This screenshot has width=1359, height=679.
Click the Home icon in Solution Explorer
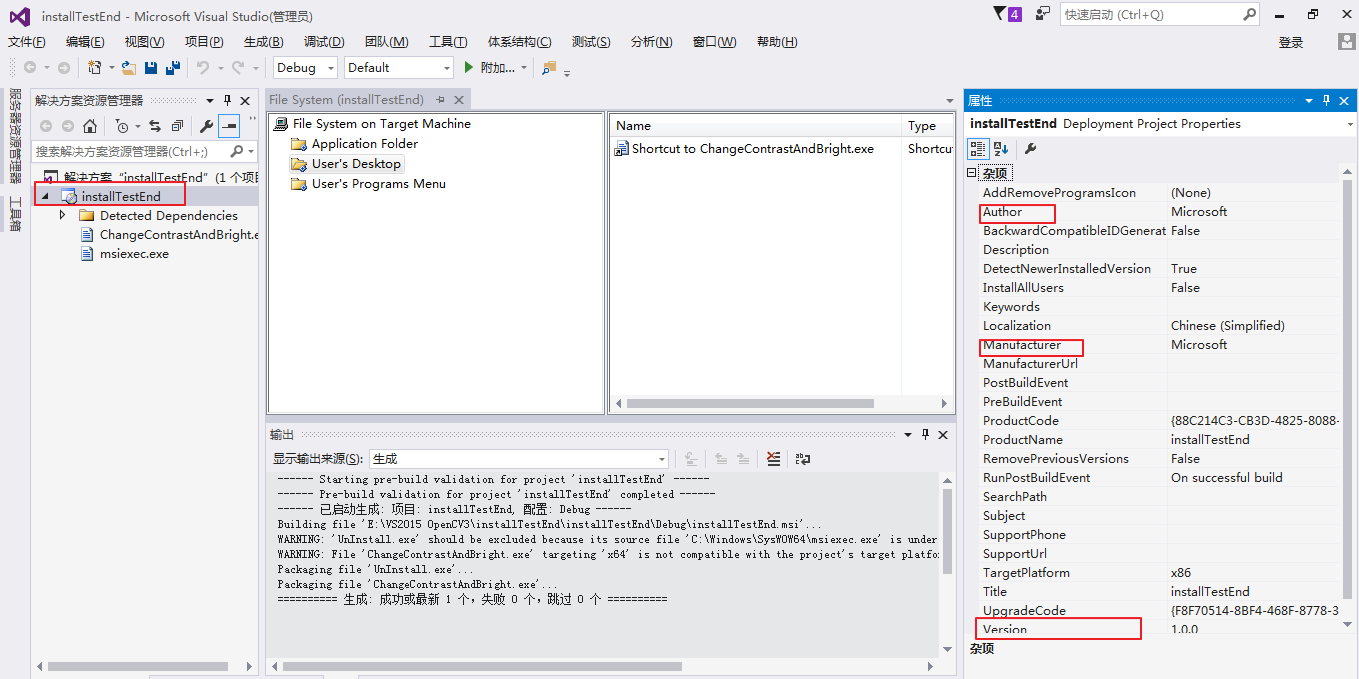tap(89, 128)
